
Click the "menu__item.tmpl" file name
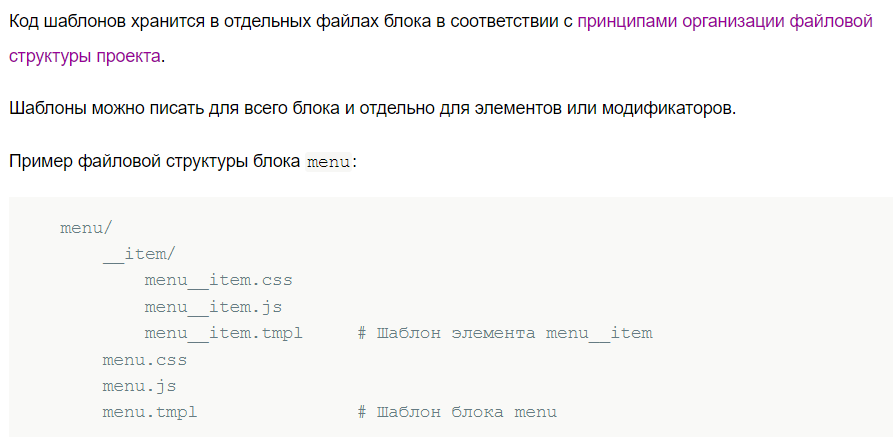(224, 333)
